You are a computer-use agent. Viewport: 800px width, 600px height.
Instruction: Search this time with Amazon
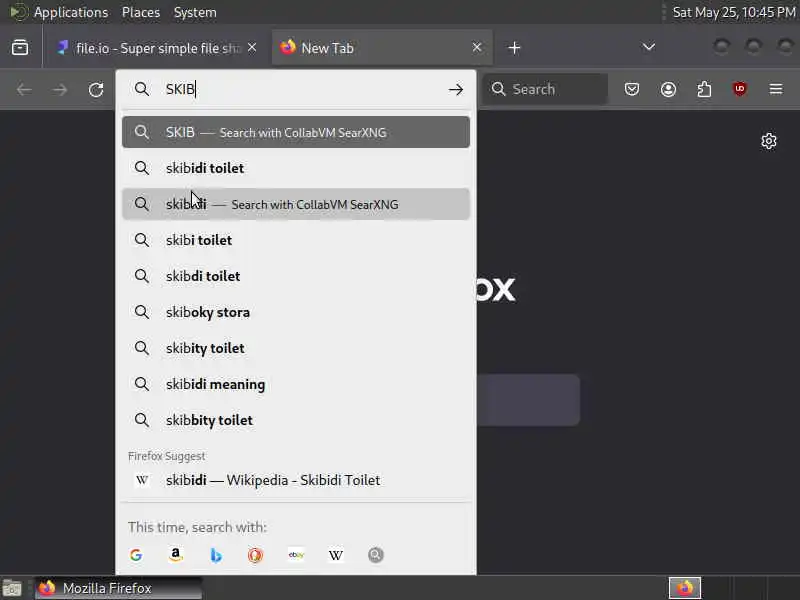click(x=176, y=555)
